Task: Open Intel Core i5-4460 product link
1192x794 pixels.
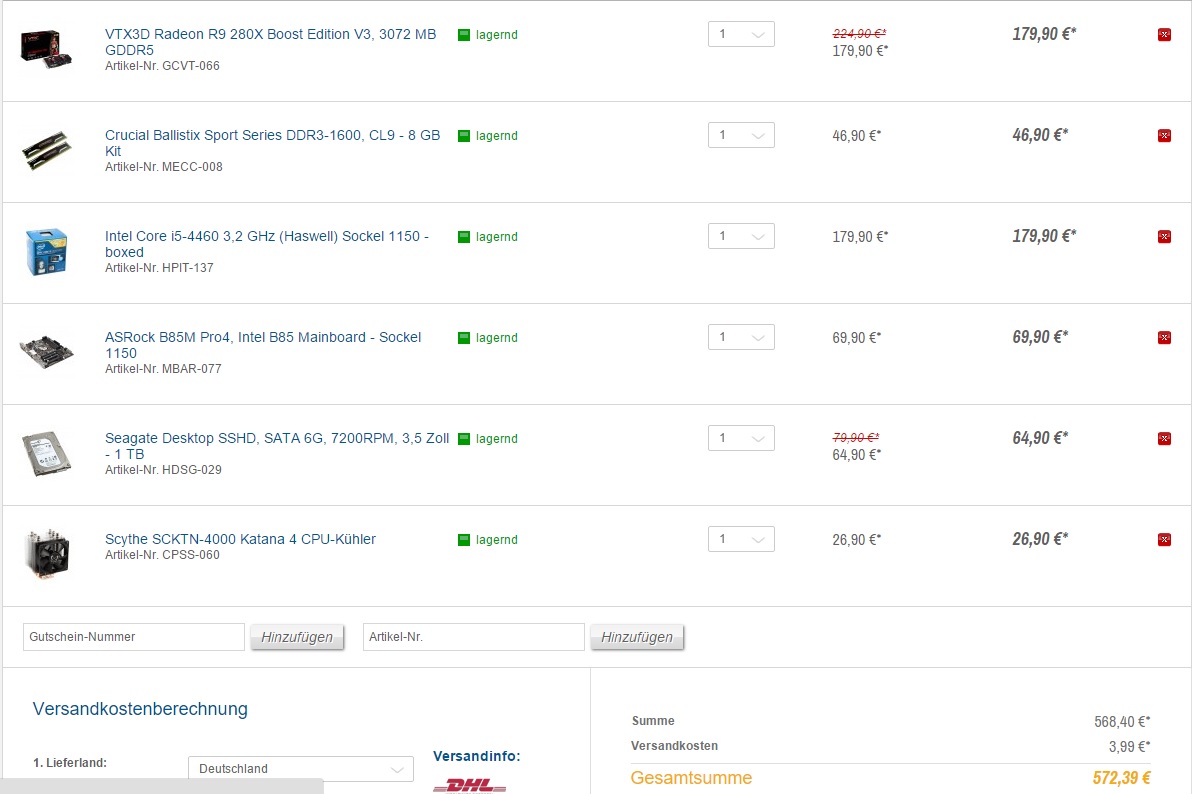Action: coord(267,244)
